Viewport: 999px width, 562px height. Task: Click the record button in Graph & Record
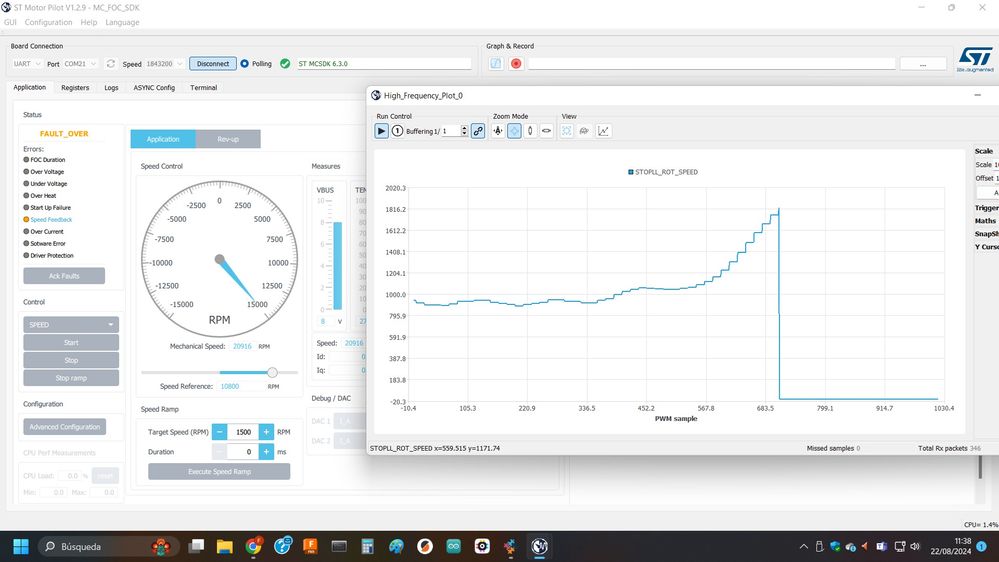tap(516, 64)
